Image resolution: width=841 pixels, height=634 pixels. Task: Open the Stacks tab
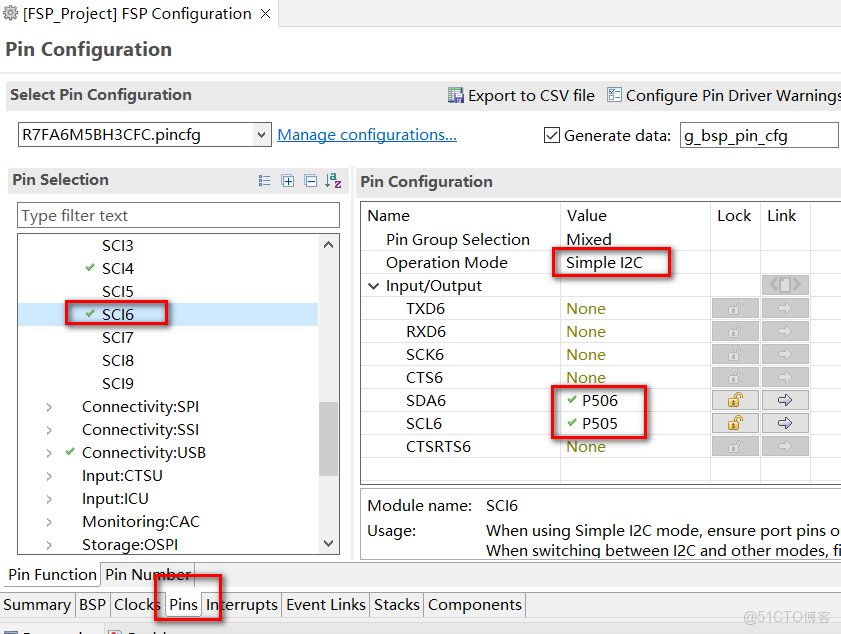coord(396,605)
